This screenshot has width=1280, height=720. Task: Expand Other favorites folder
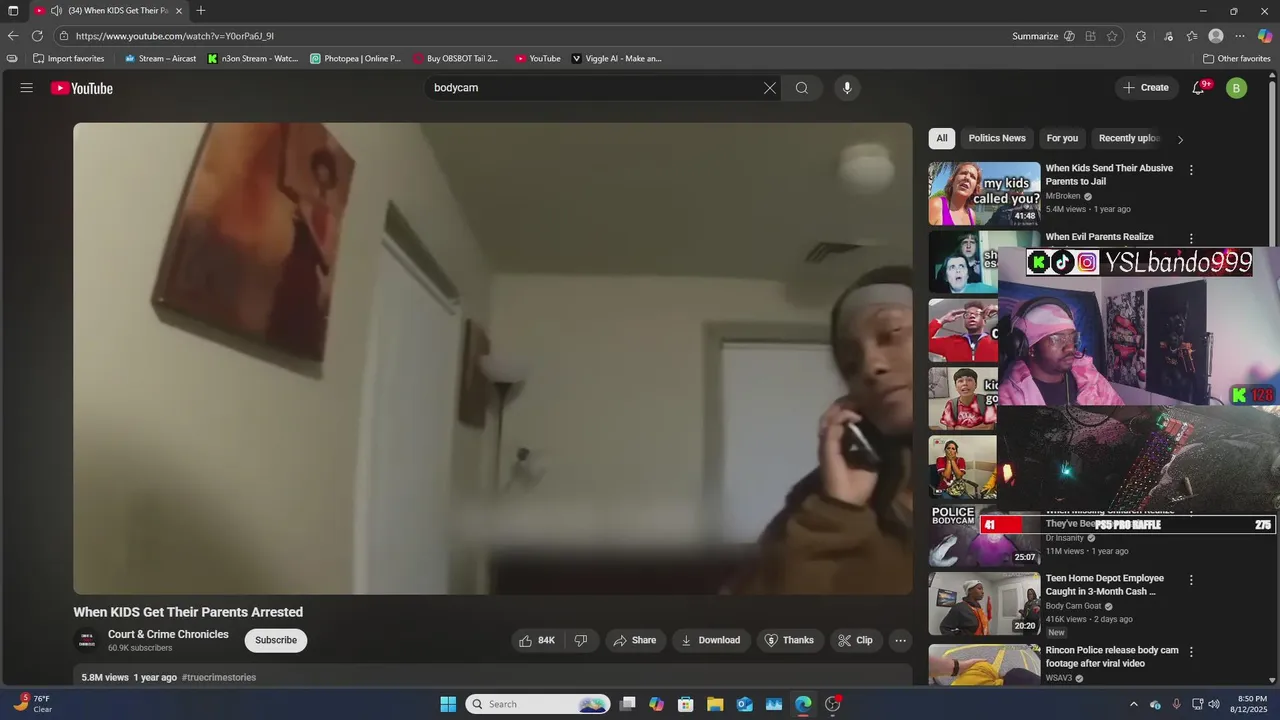coord(1236,58)
